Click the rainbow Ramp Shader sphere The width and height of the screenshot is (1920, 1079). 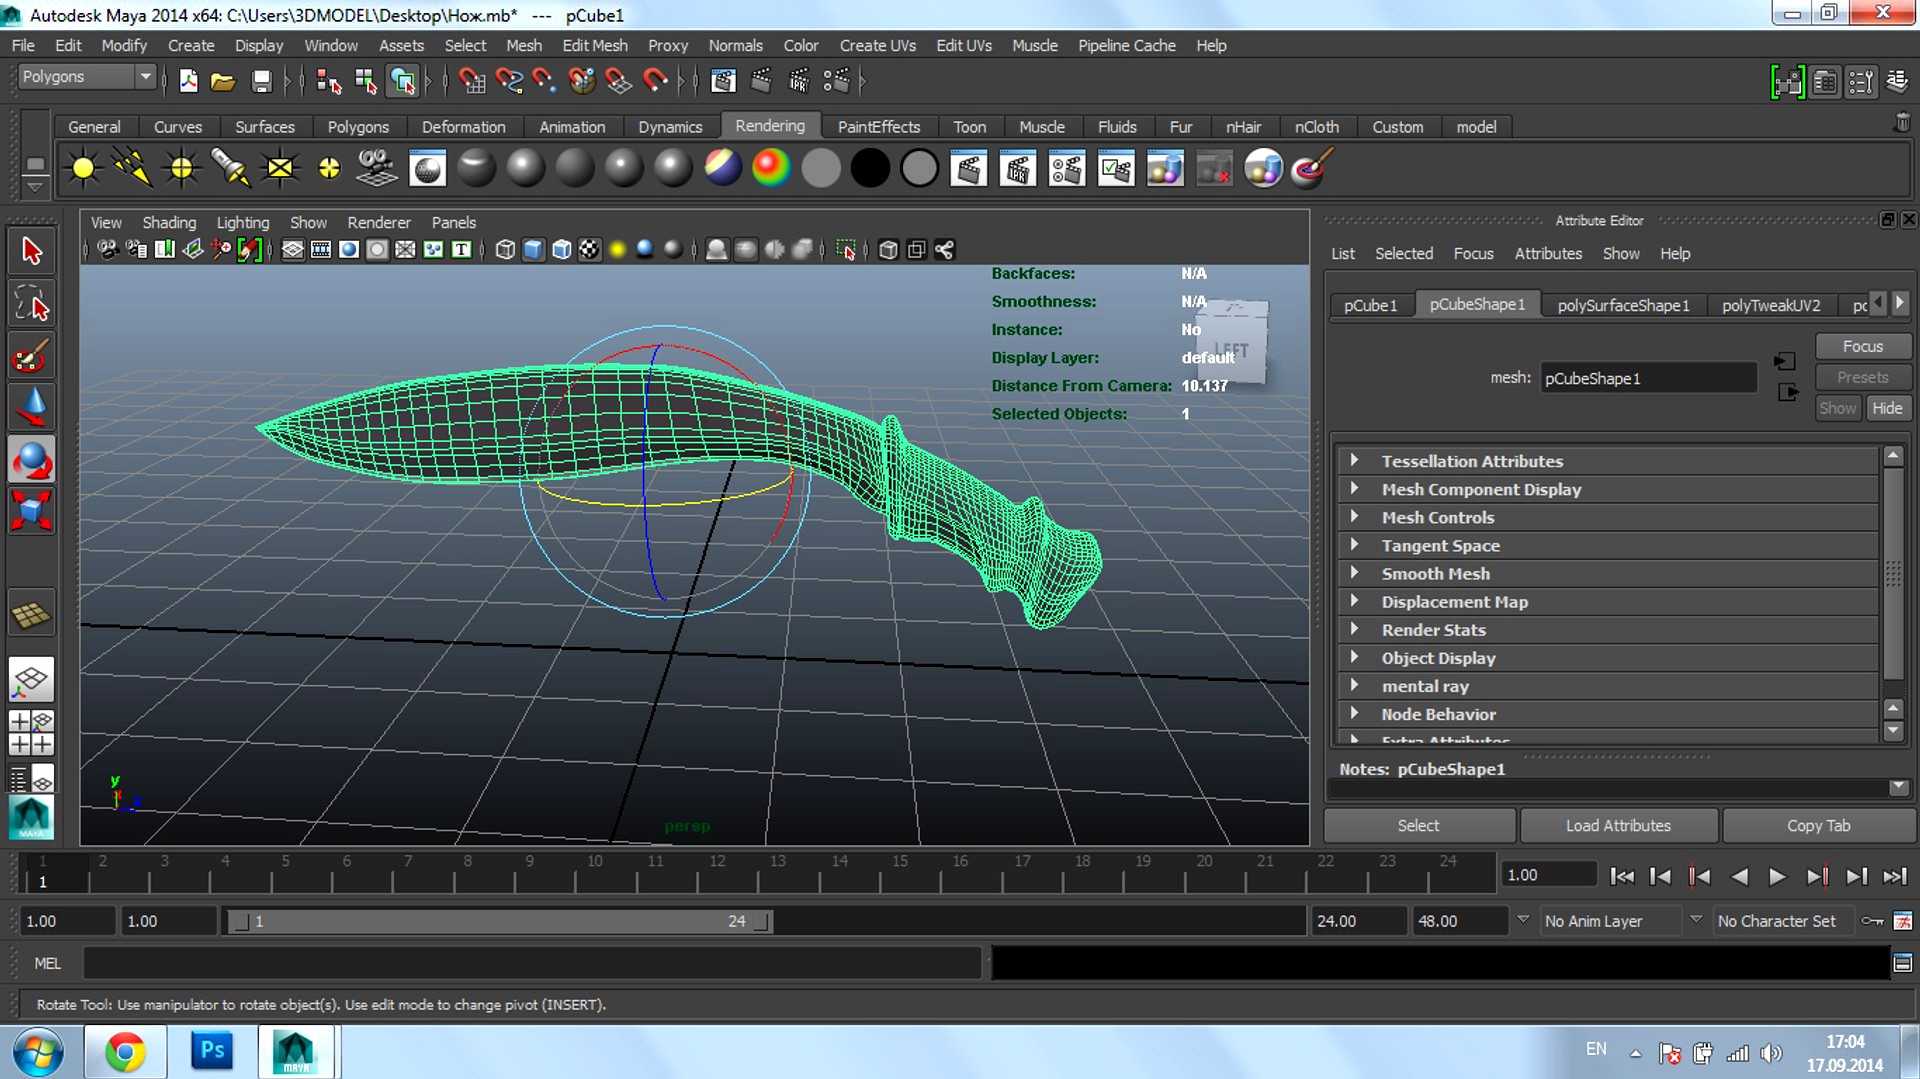(771, 169)
